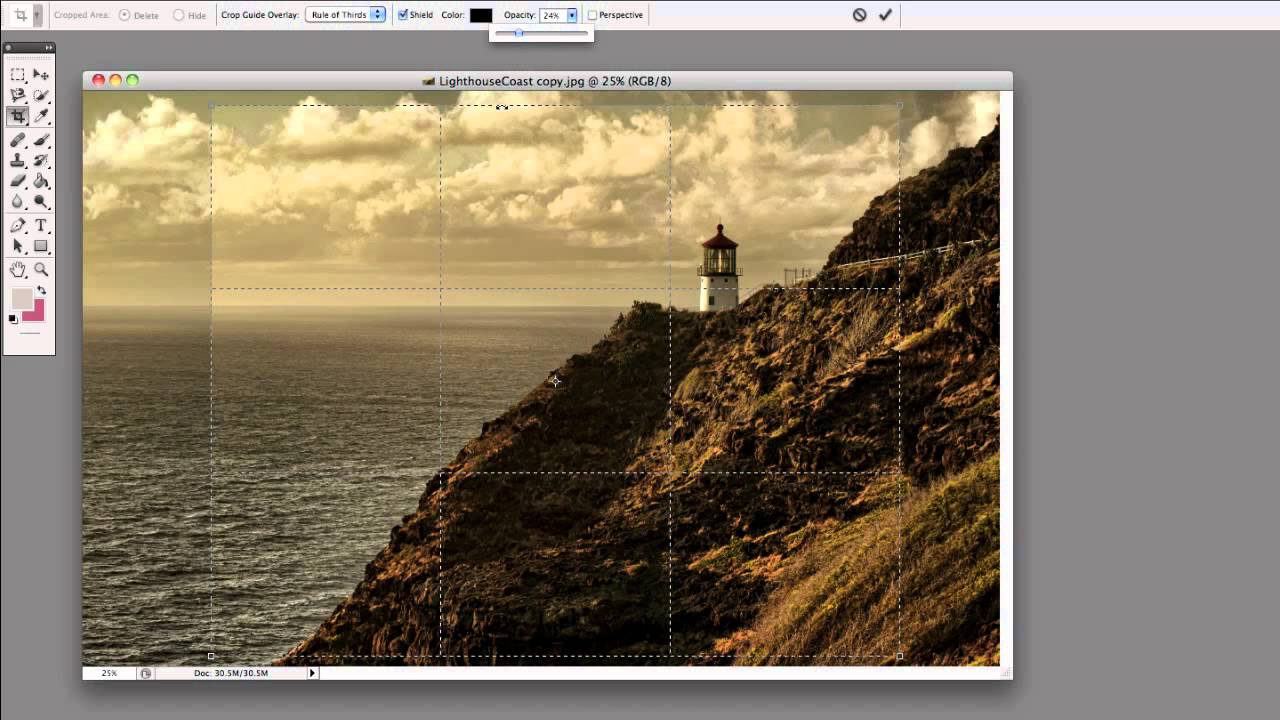Close the toolbox panel with its round button
Viewport: 1280px width, 720px height.
pyautogui.click(x=8, y=47)
